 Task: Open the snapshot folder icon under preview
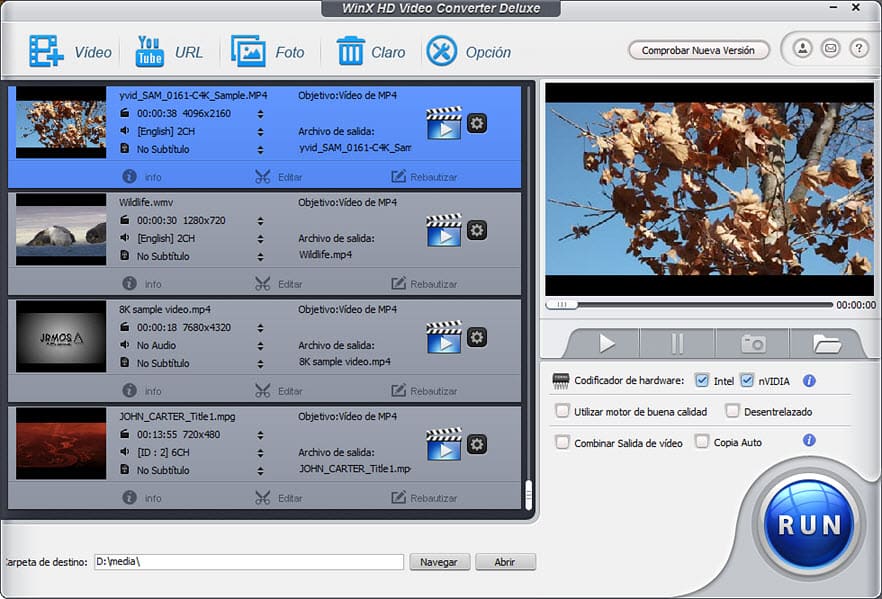point(827,343)
